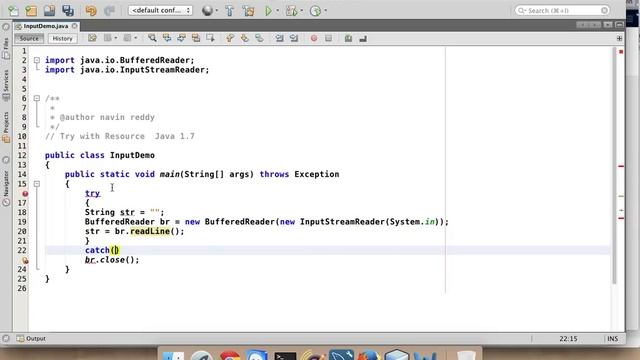Image resolution: width=640 pixels, height=360 pixels.
Task: Click the Redo toolbar icon
Action: point(109,11)
